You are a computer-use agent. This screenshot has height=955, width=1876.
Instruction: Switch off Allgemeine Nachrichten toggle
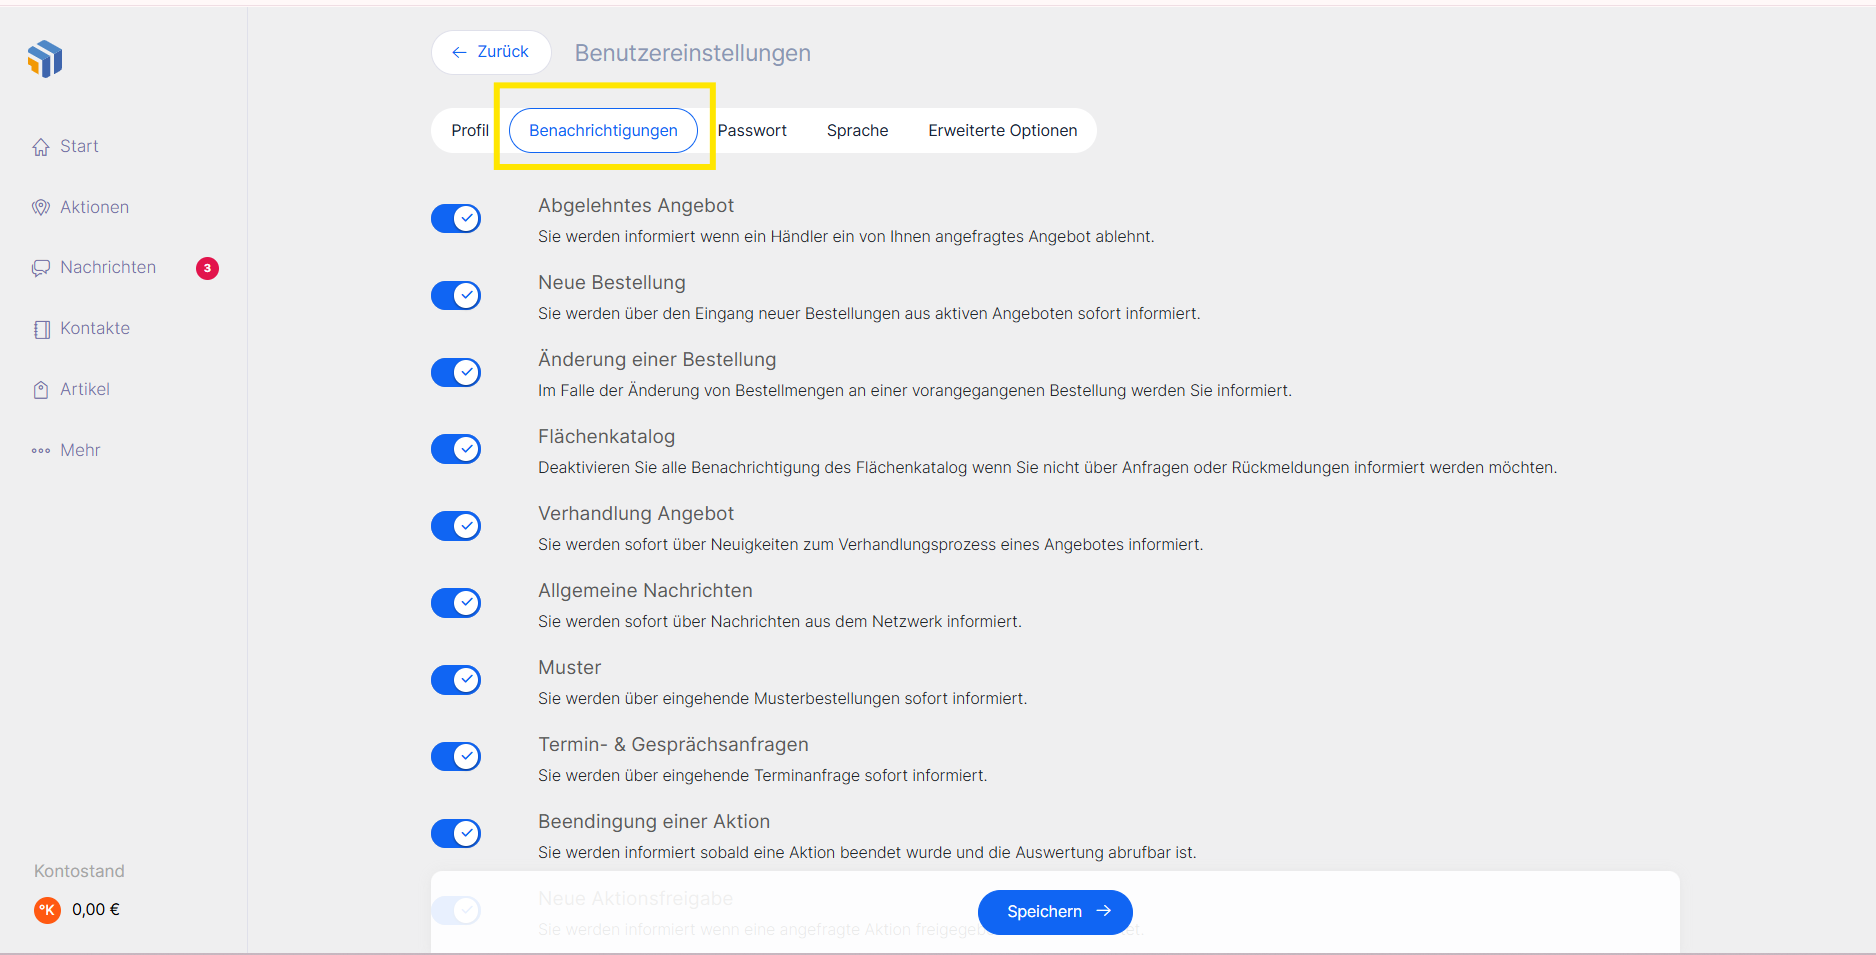pyautogui.click(x=456, y=603)
